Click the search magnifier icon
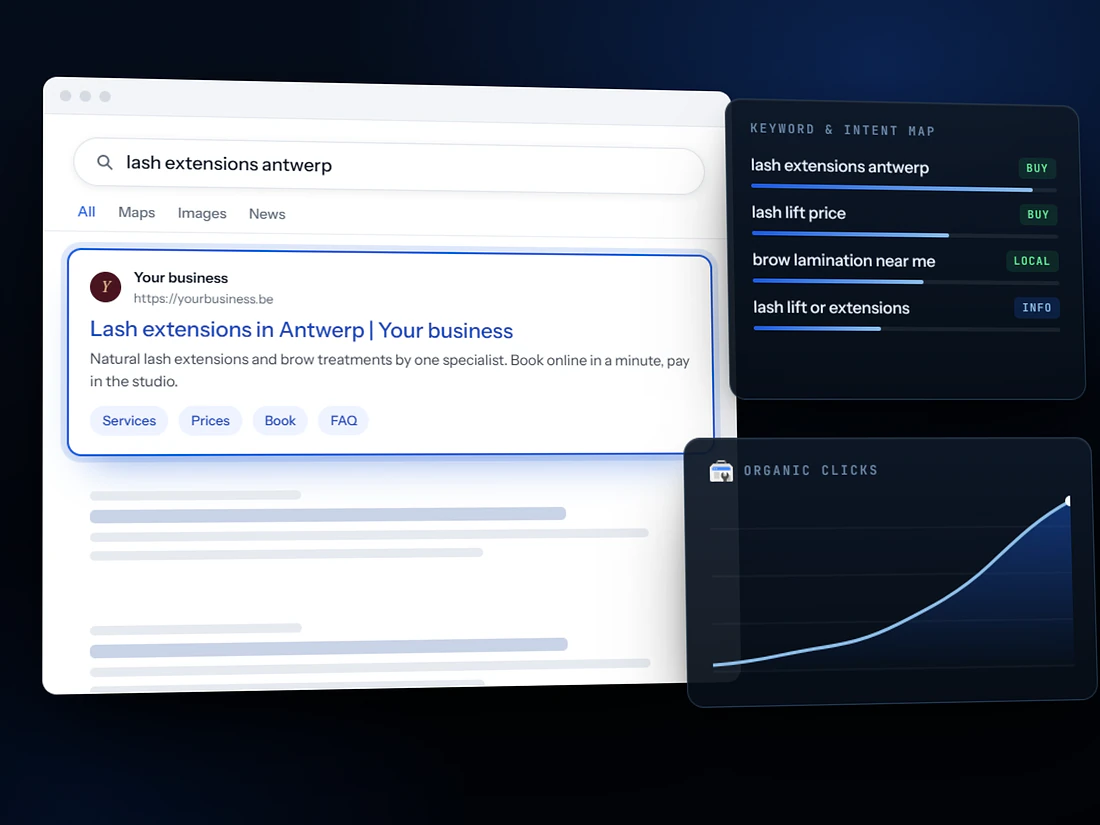The width and height of the screenshot is (1100, 825). tap(105, 163)
